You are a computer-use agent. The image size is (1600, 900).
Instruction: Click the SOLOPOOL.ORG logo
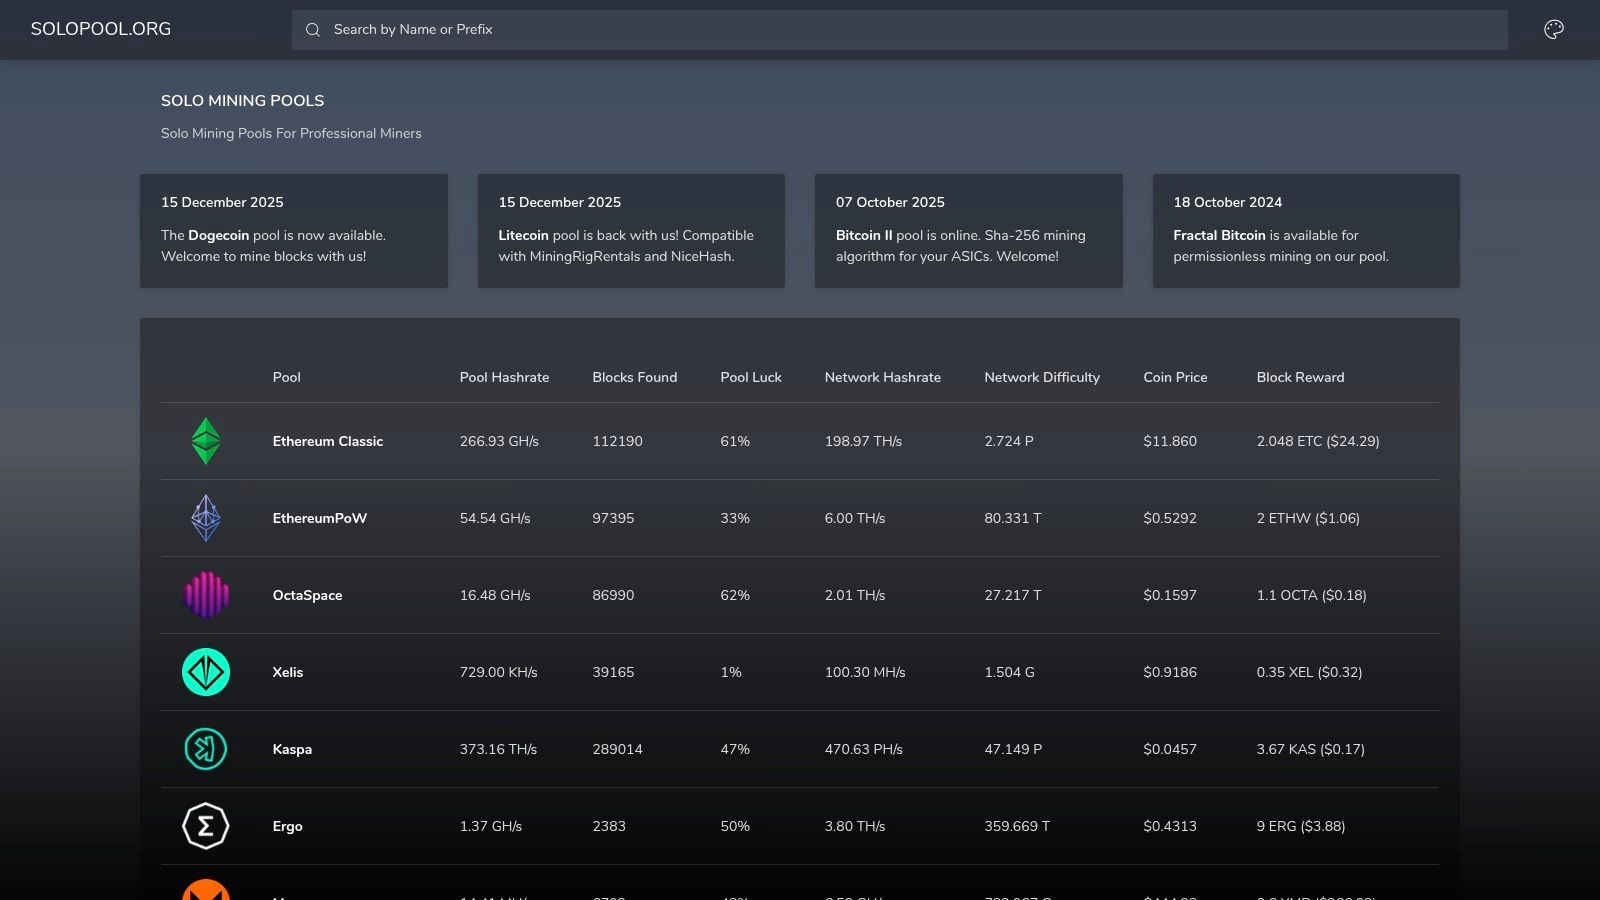tap(100, 29)
